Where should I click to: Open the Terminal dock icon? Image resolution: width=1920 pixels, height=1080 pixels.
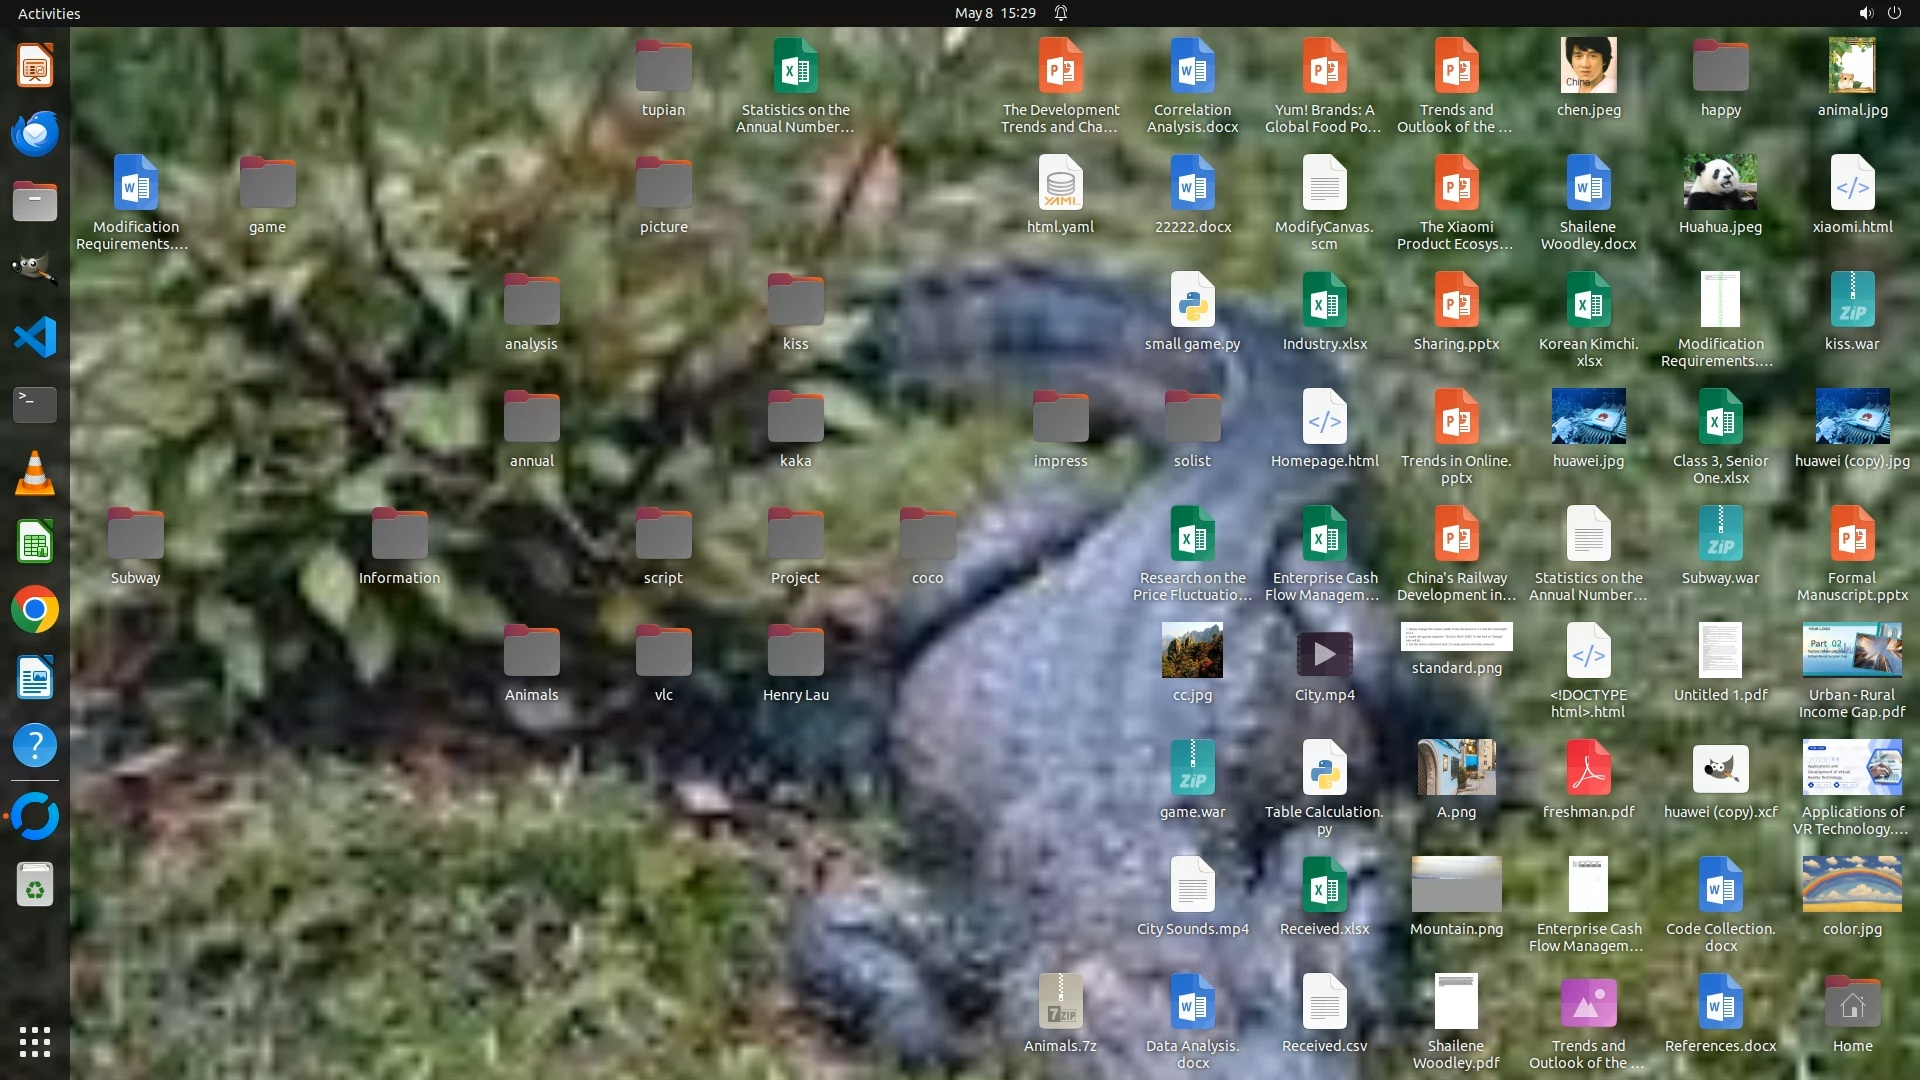pyautogui.click(x=35, y=405)
